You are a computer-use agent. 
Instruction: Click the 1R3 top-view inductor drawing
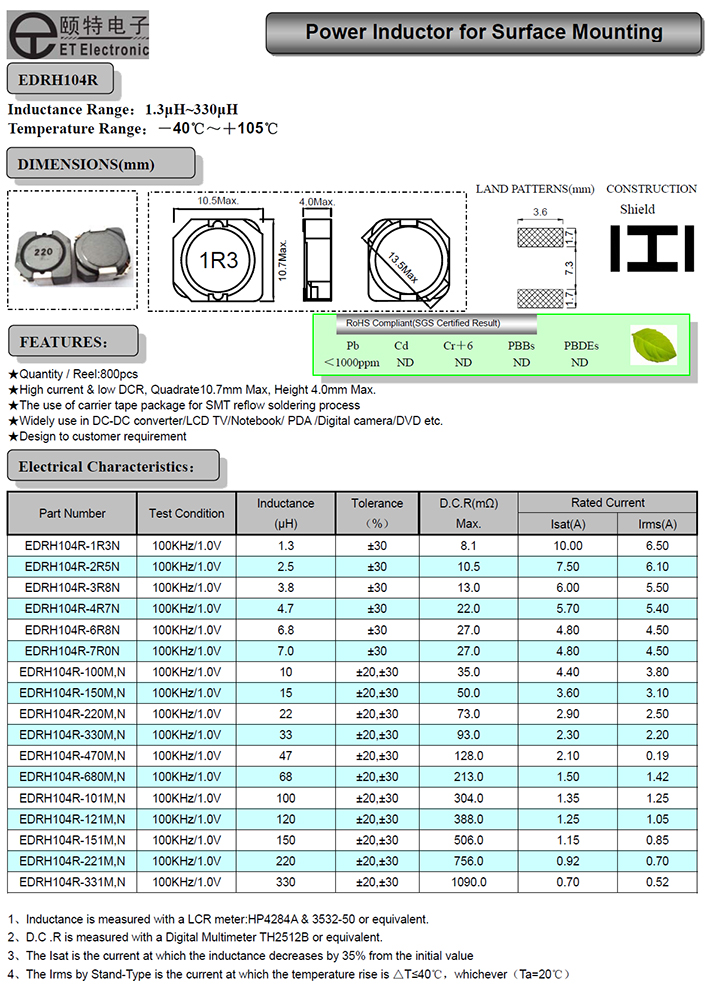pos(218,261)
